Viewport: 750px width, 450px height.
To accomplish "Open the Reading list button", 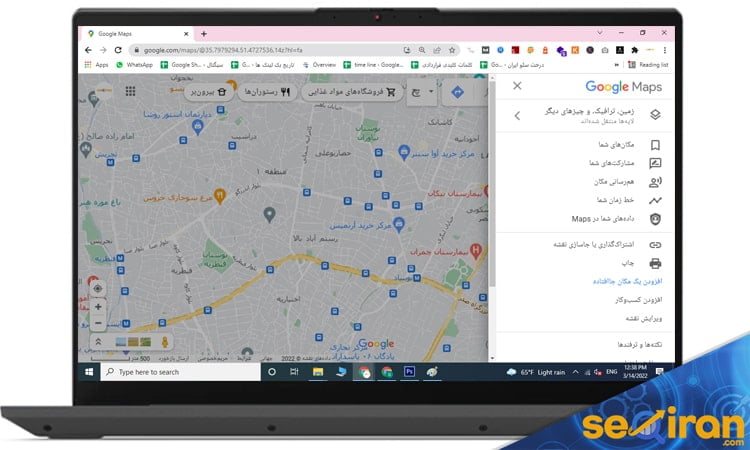I will [x=648, y=65].
